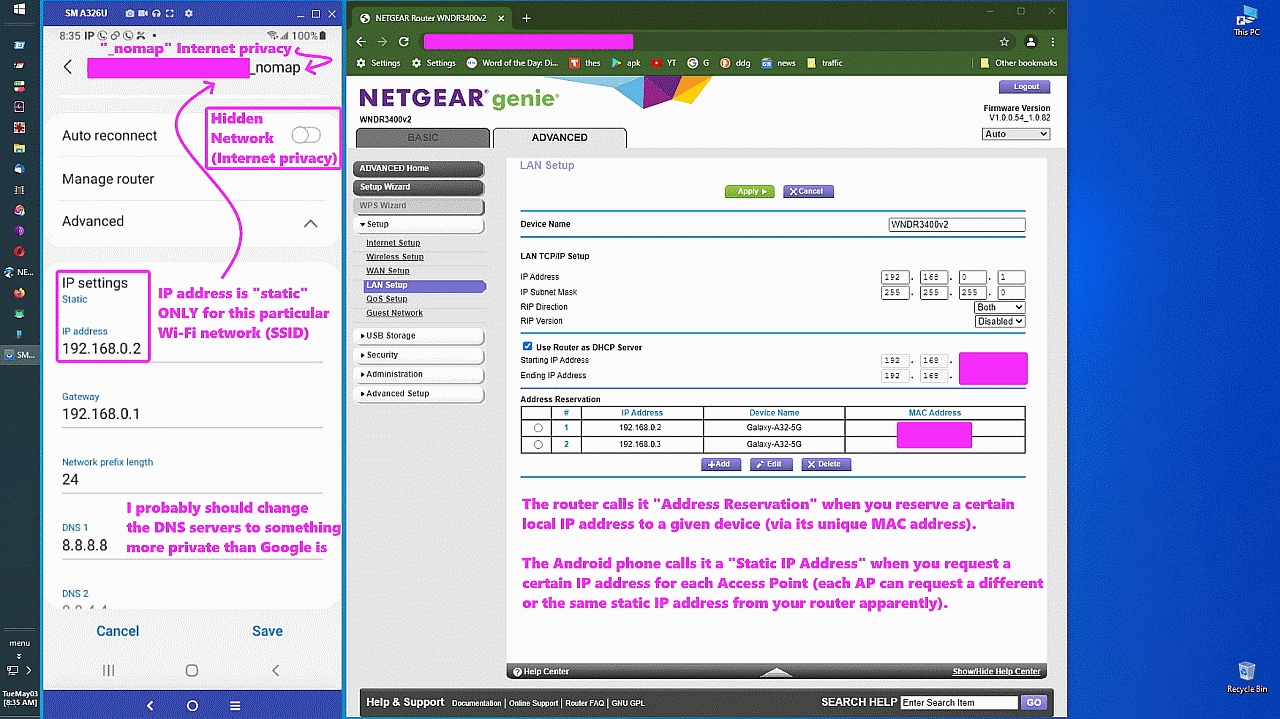
Task: Select address reservation row 192.168.0.2
Action: tap(539, 428)
